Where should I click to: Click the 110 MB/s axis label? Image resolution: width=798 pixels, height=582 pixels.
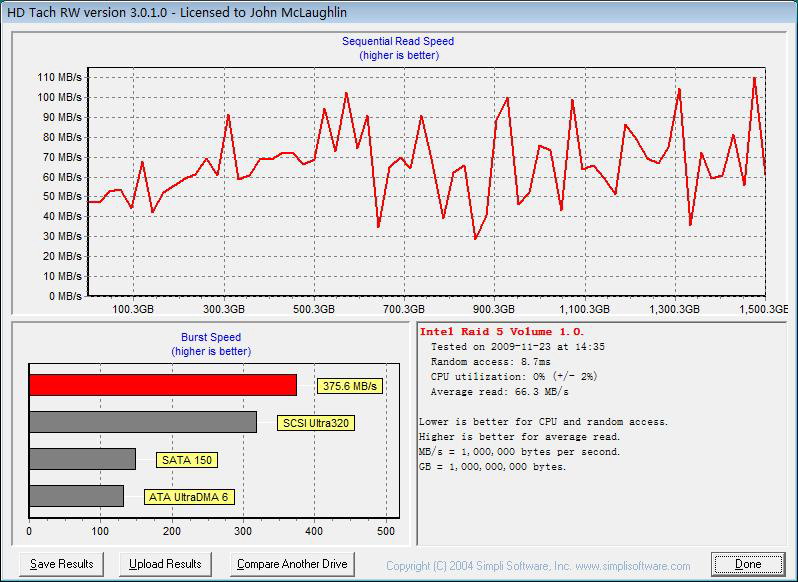(x=61, y=77)
